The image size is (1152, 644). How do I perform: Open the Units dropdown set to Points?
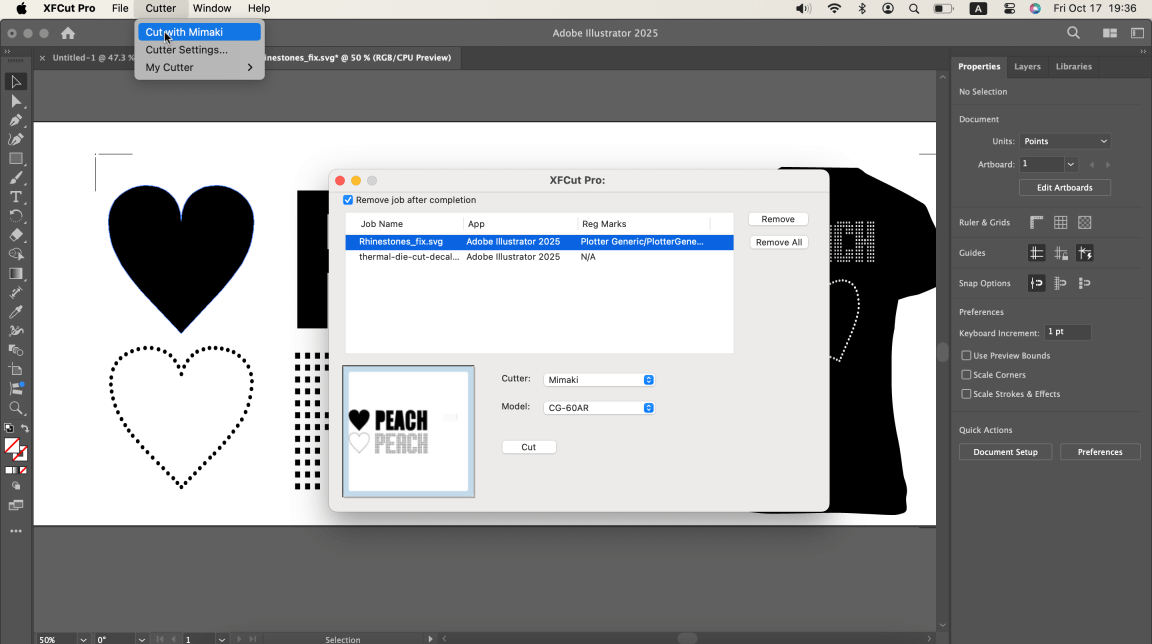1065,141
